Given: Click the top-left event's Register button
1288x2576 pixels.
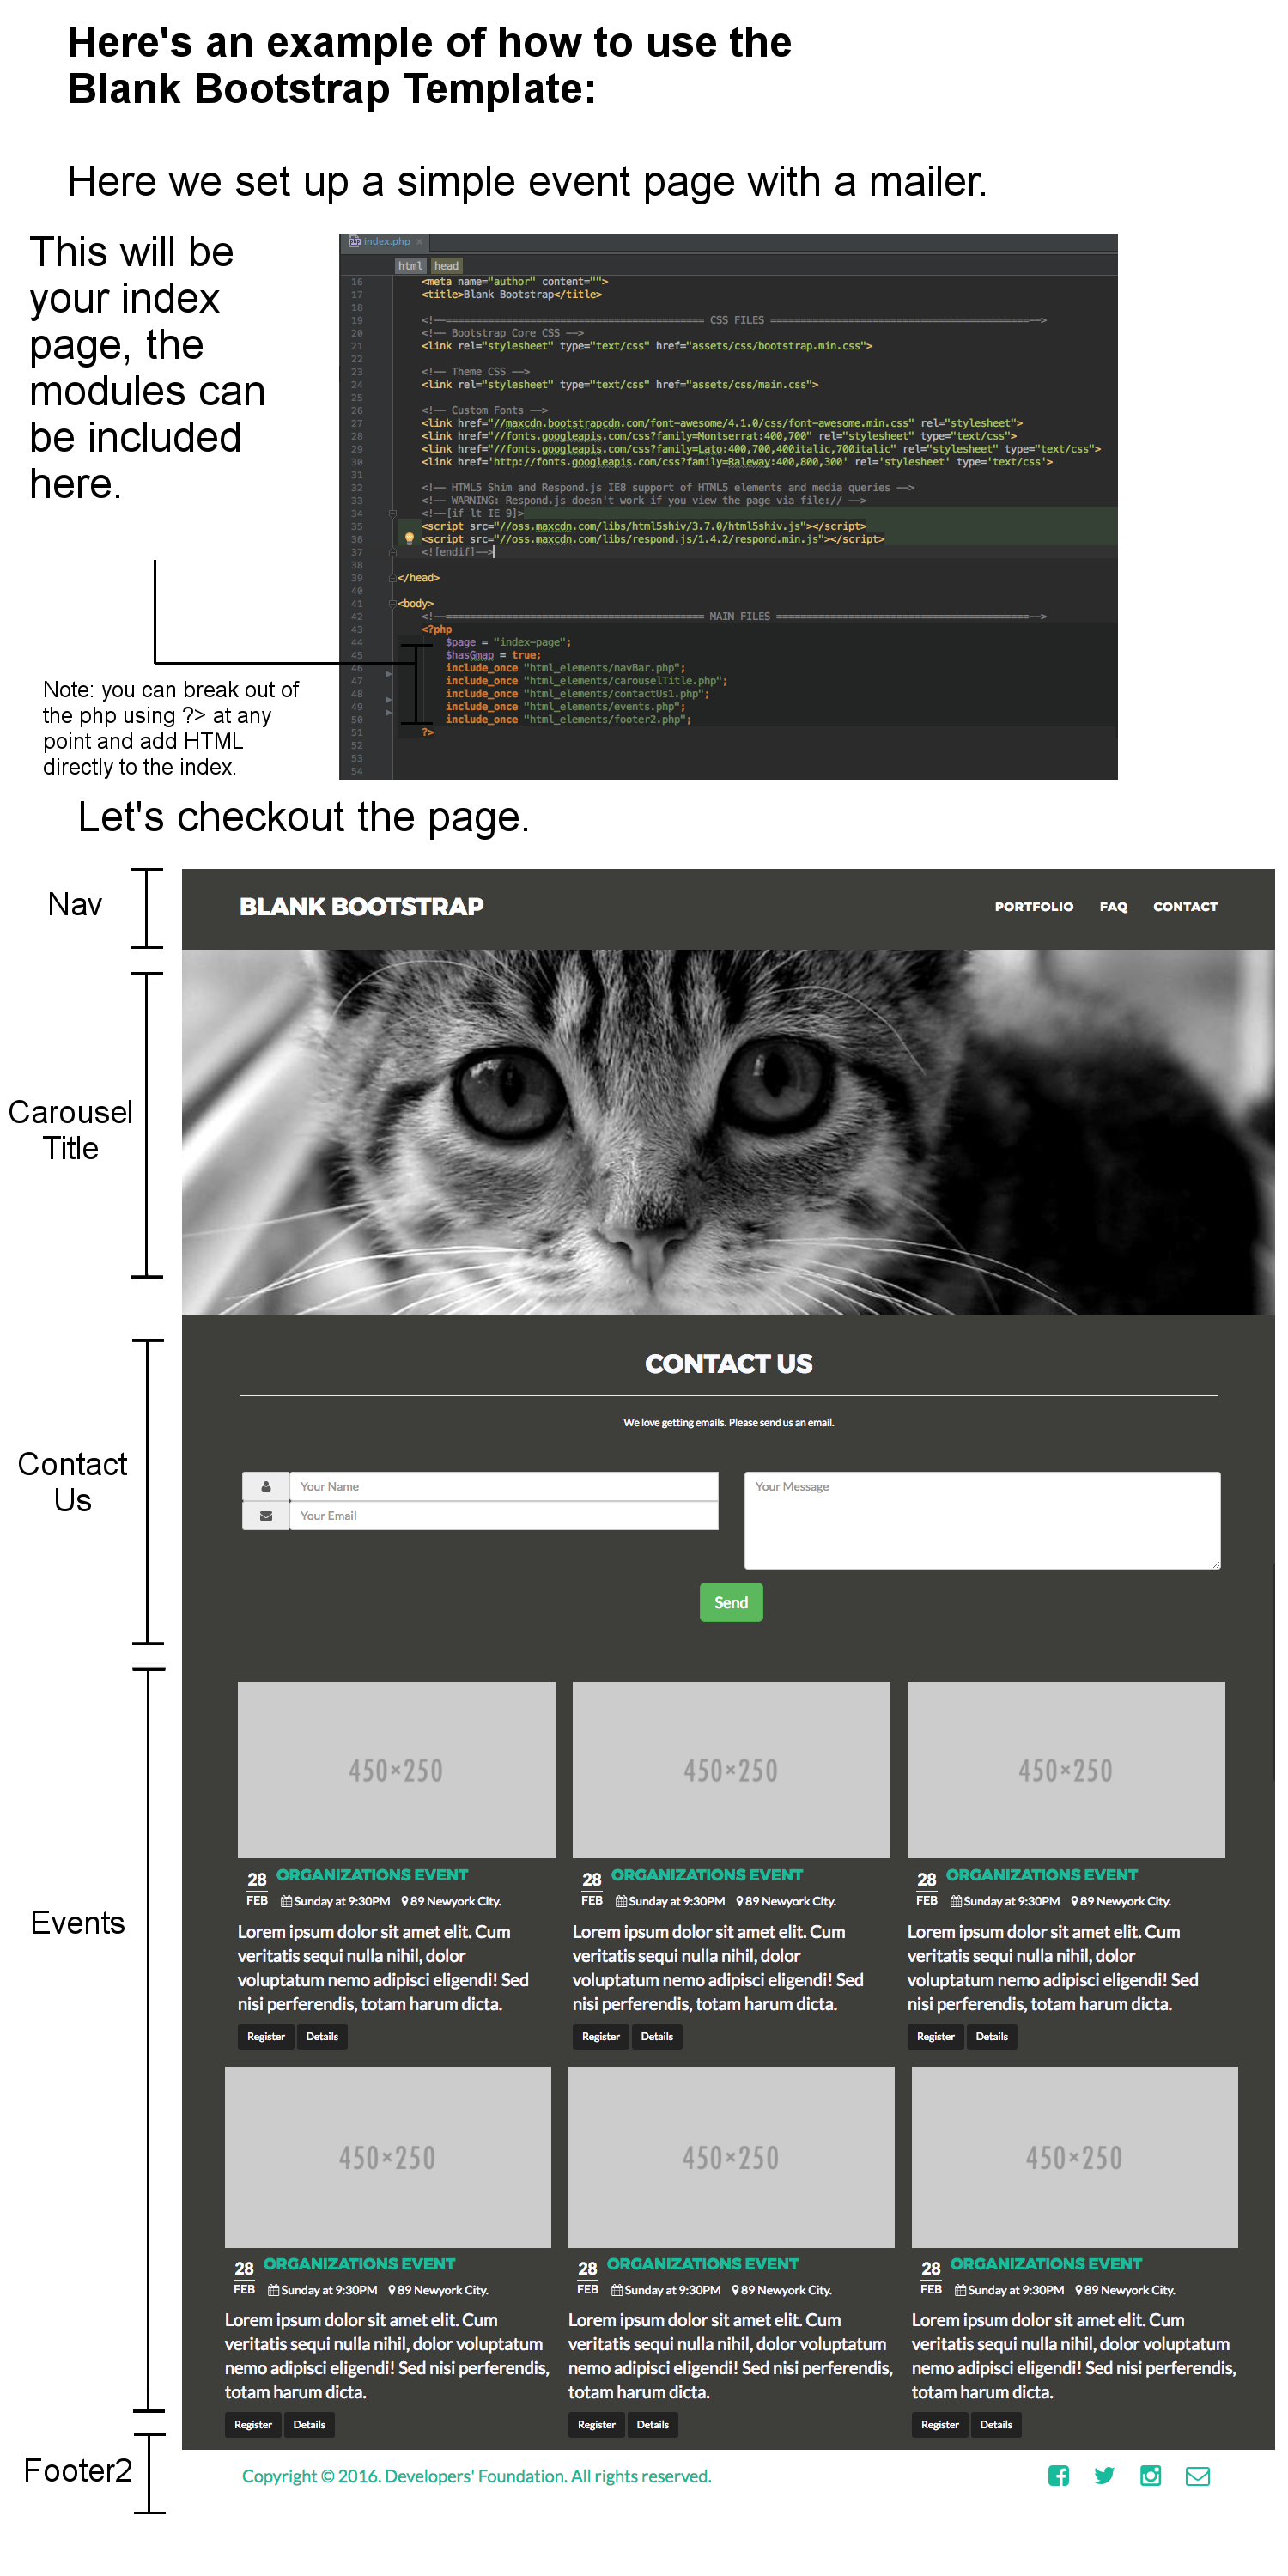Looking at the screenshot, I should click(266, 2036).
